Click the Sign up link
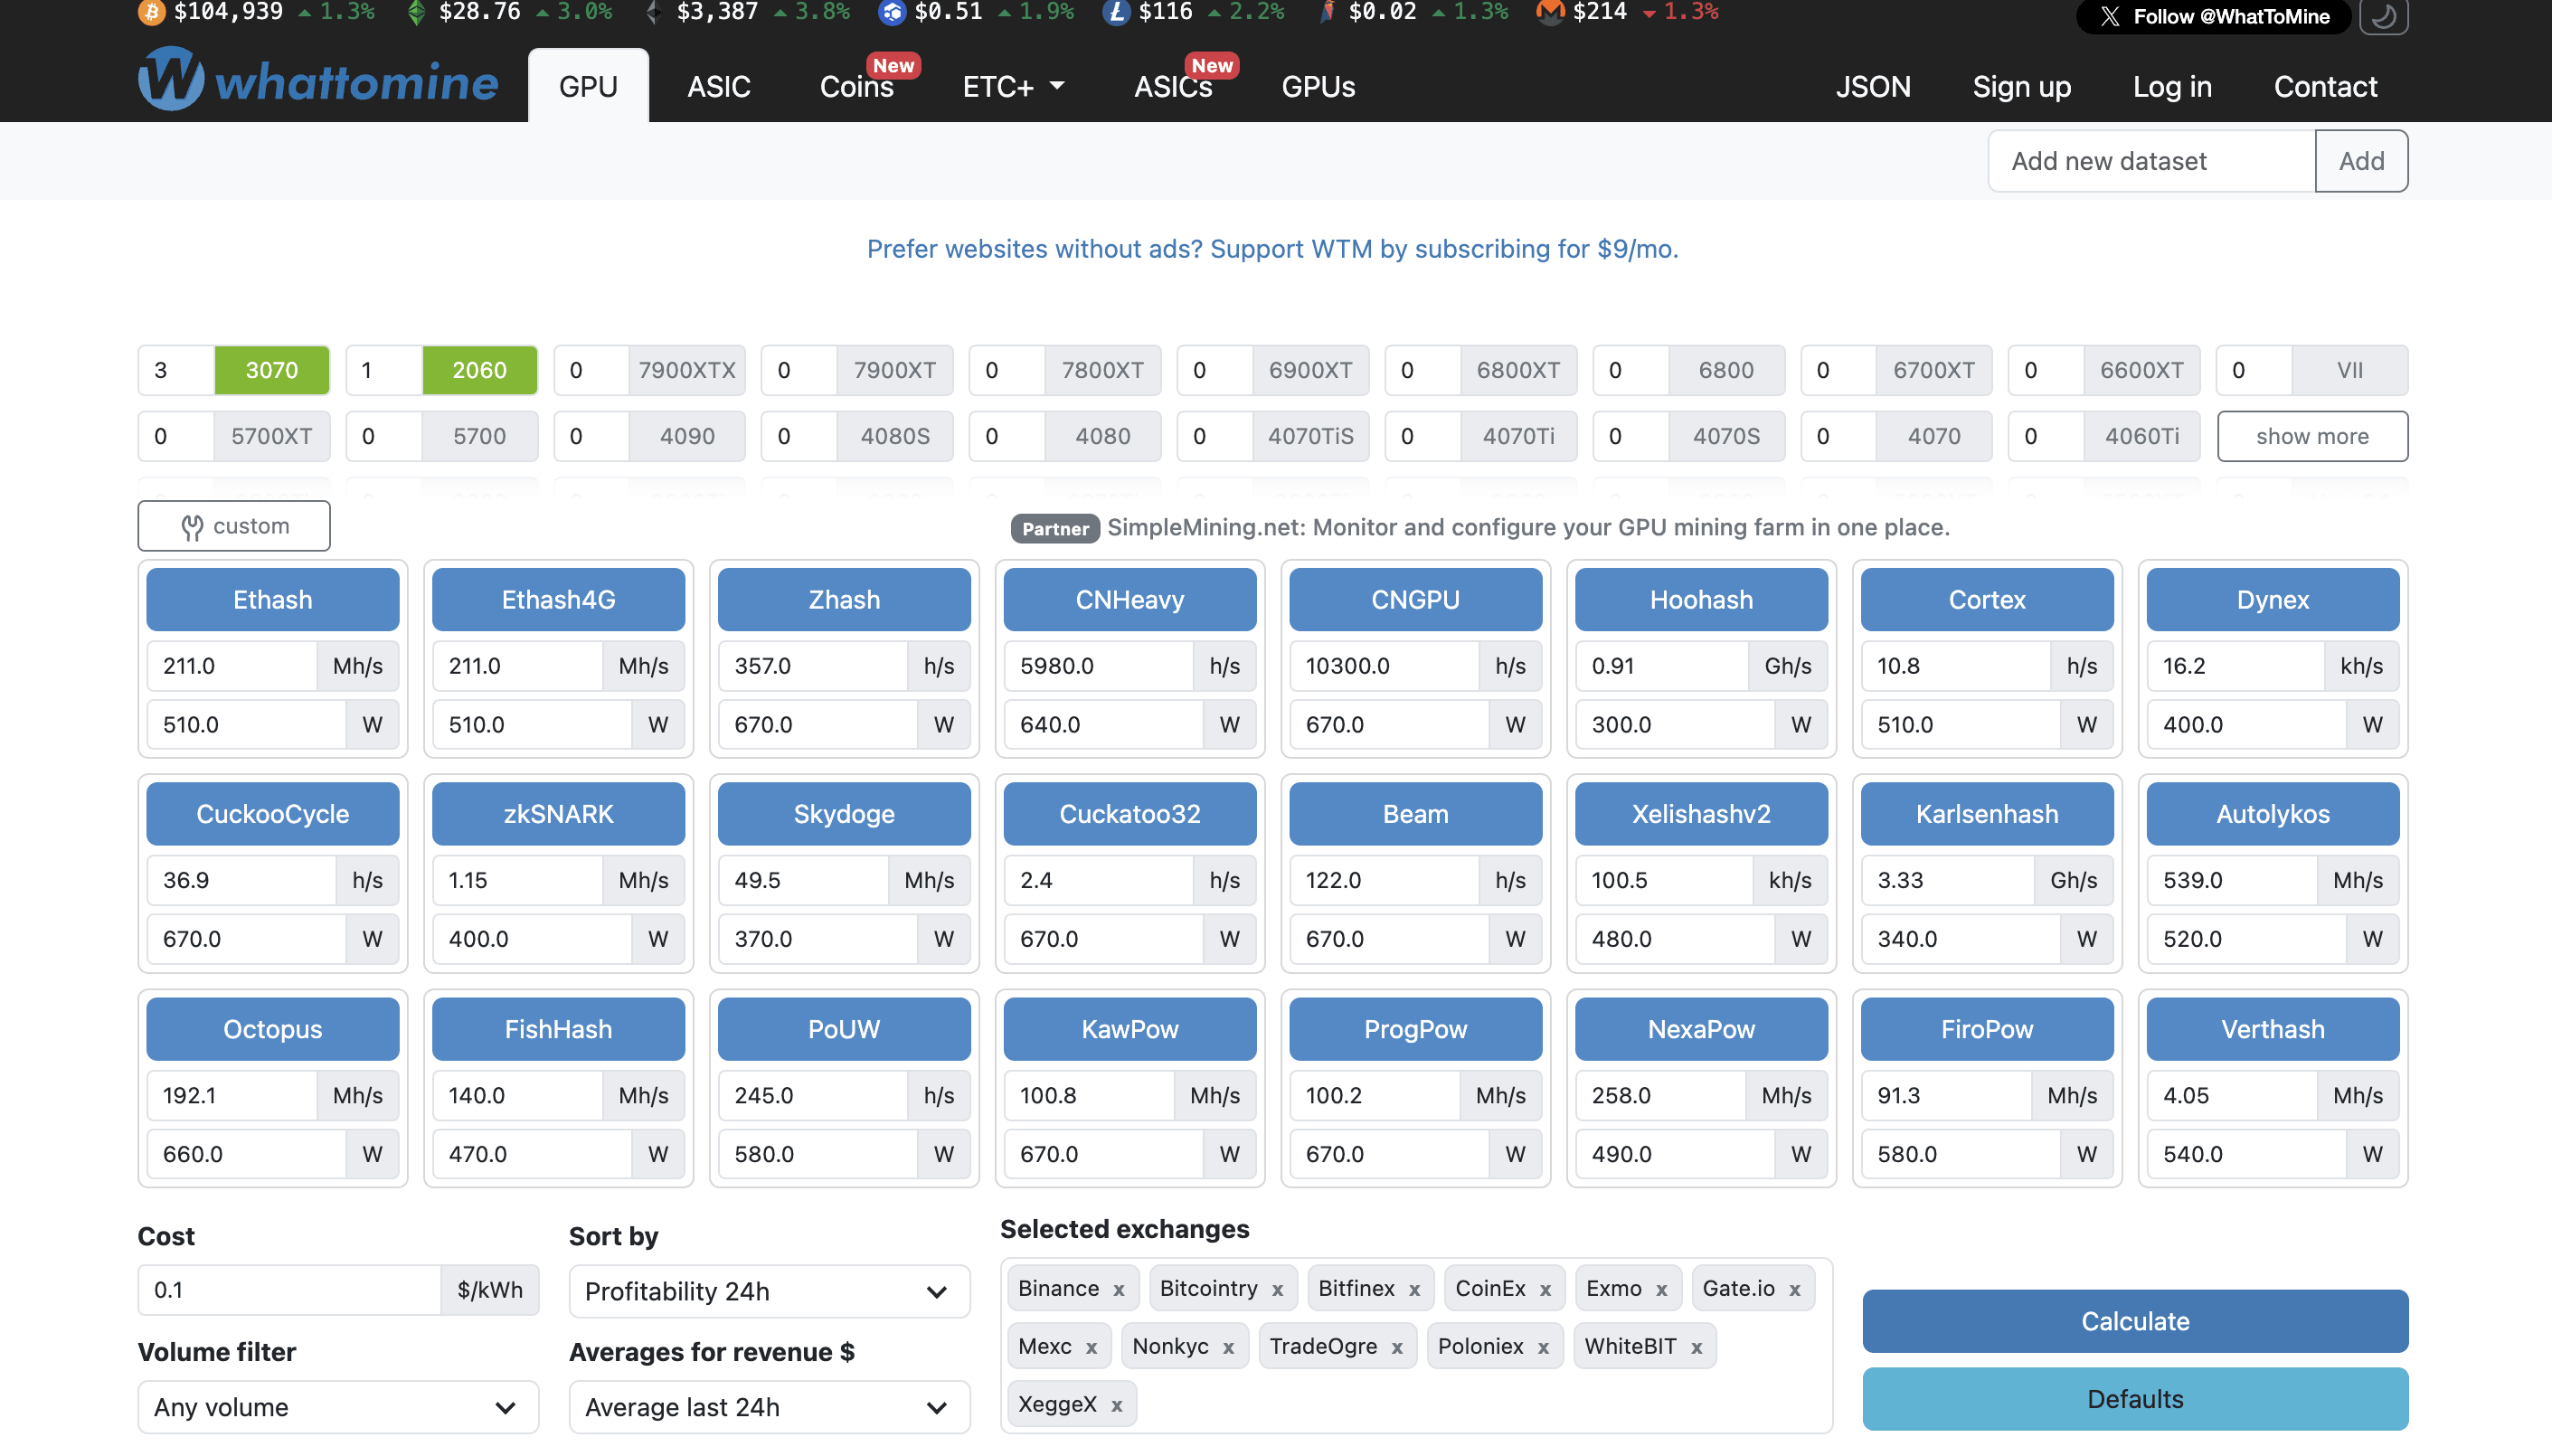 click(2021, 87)
